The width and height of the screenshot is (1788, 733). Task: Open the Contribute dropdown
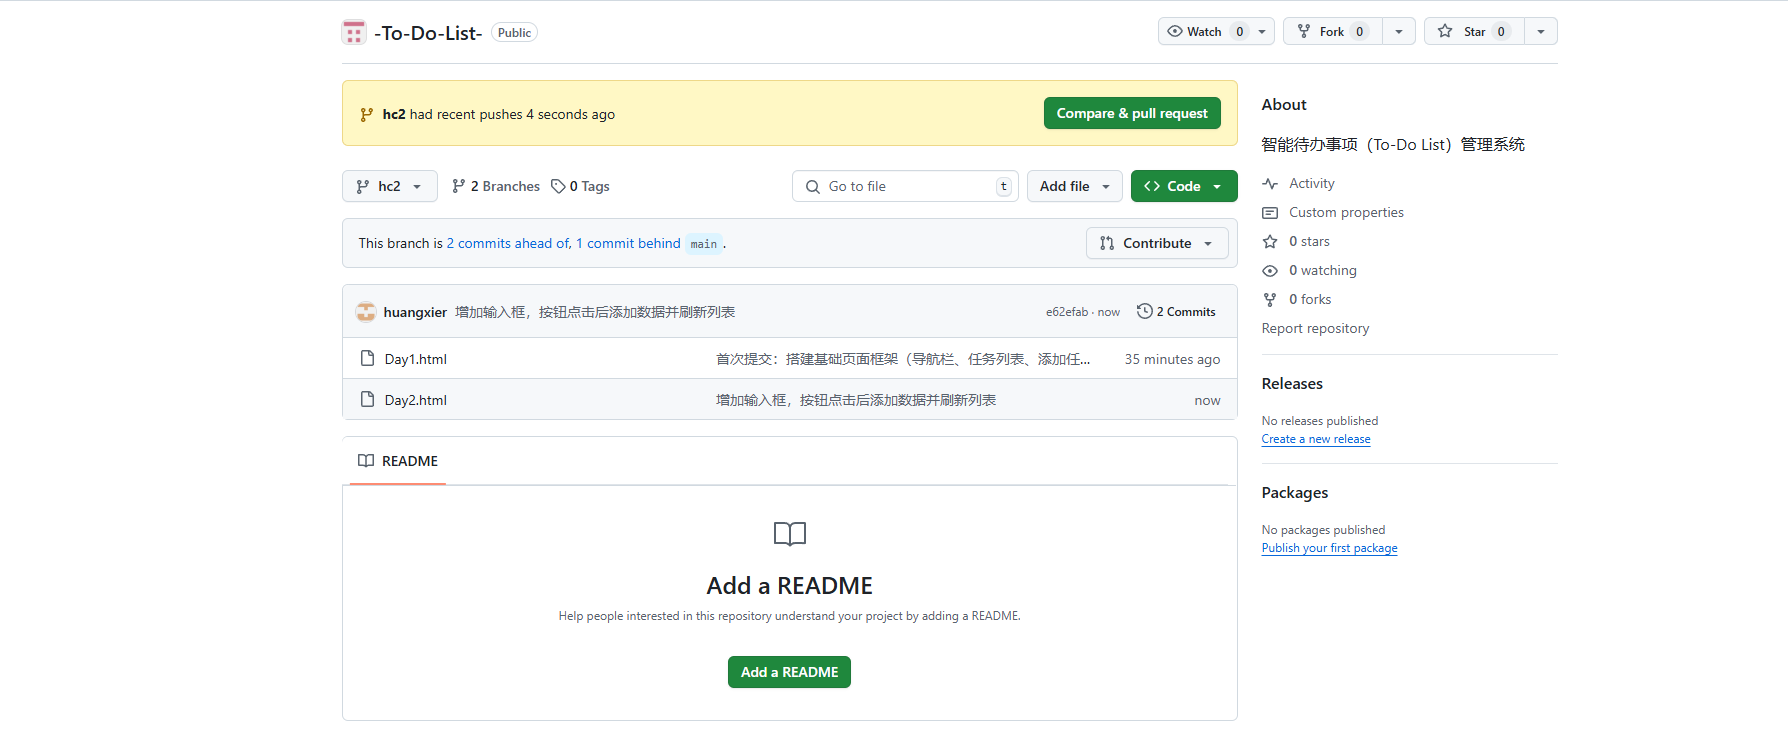[1157, 243]
